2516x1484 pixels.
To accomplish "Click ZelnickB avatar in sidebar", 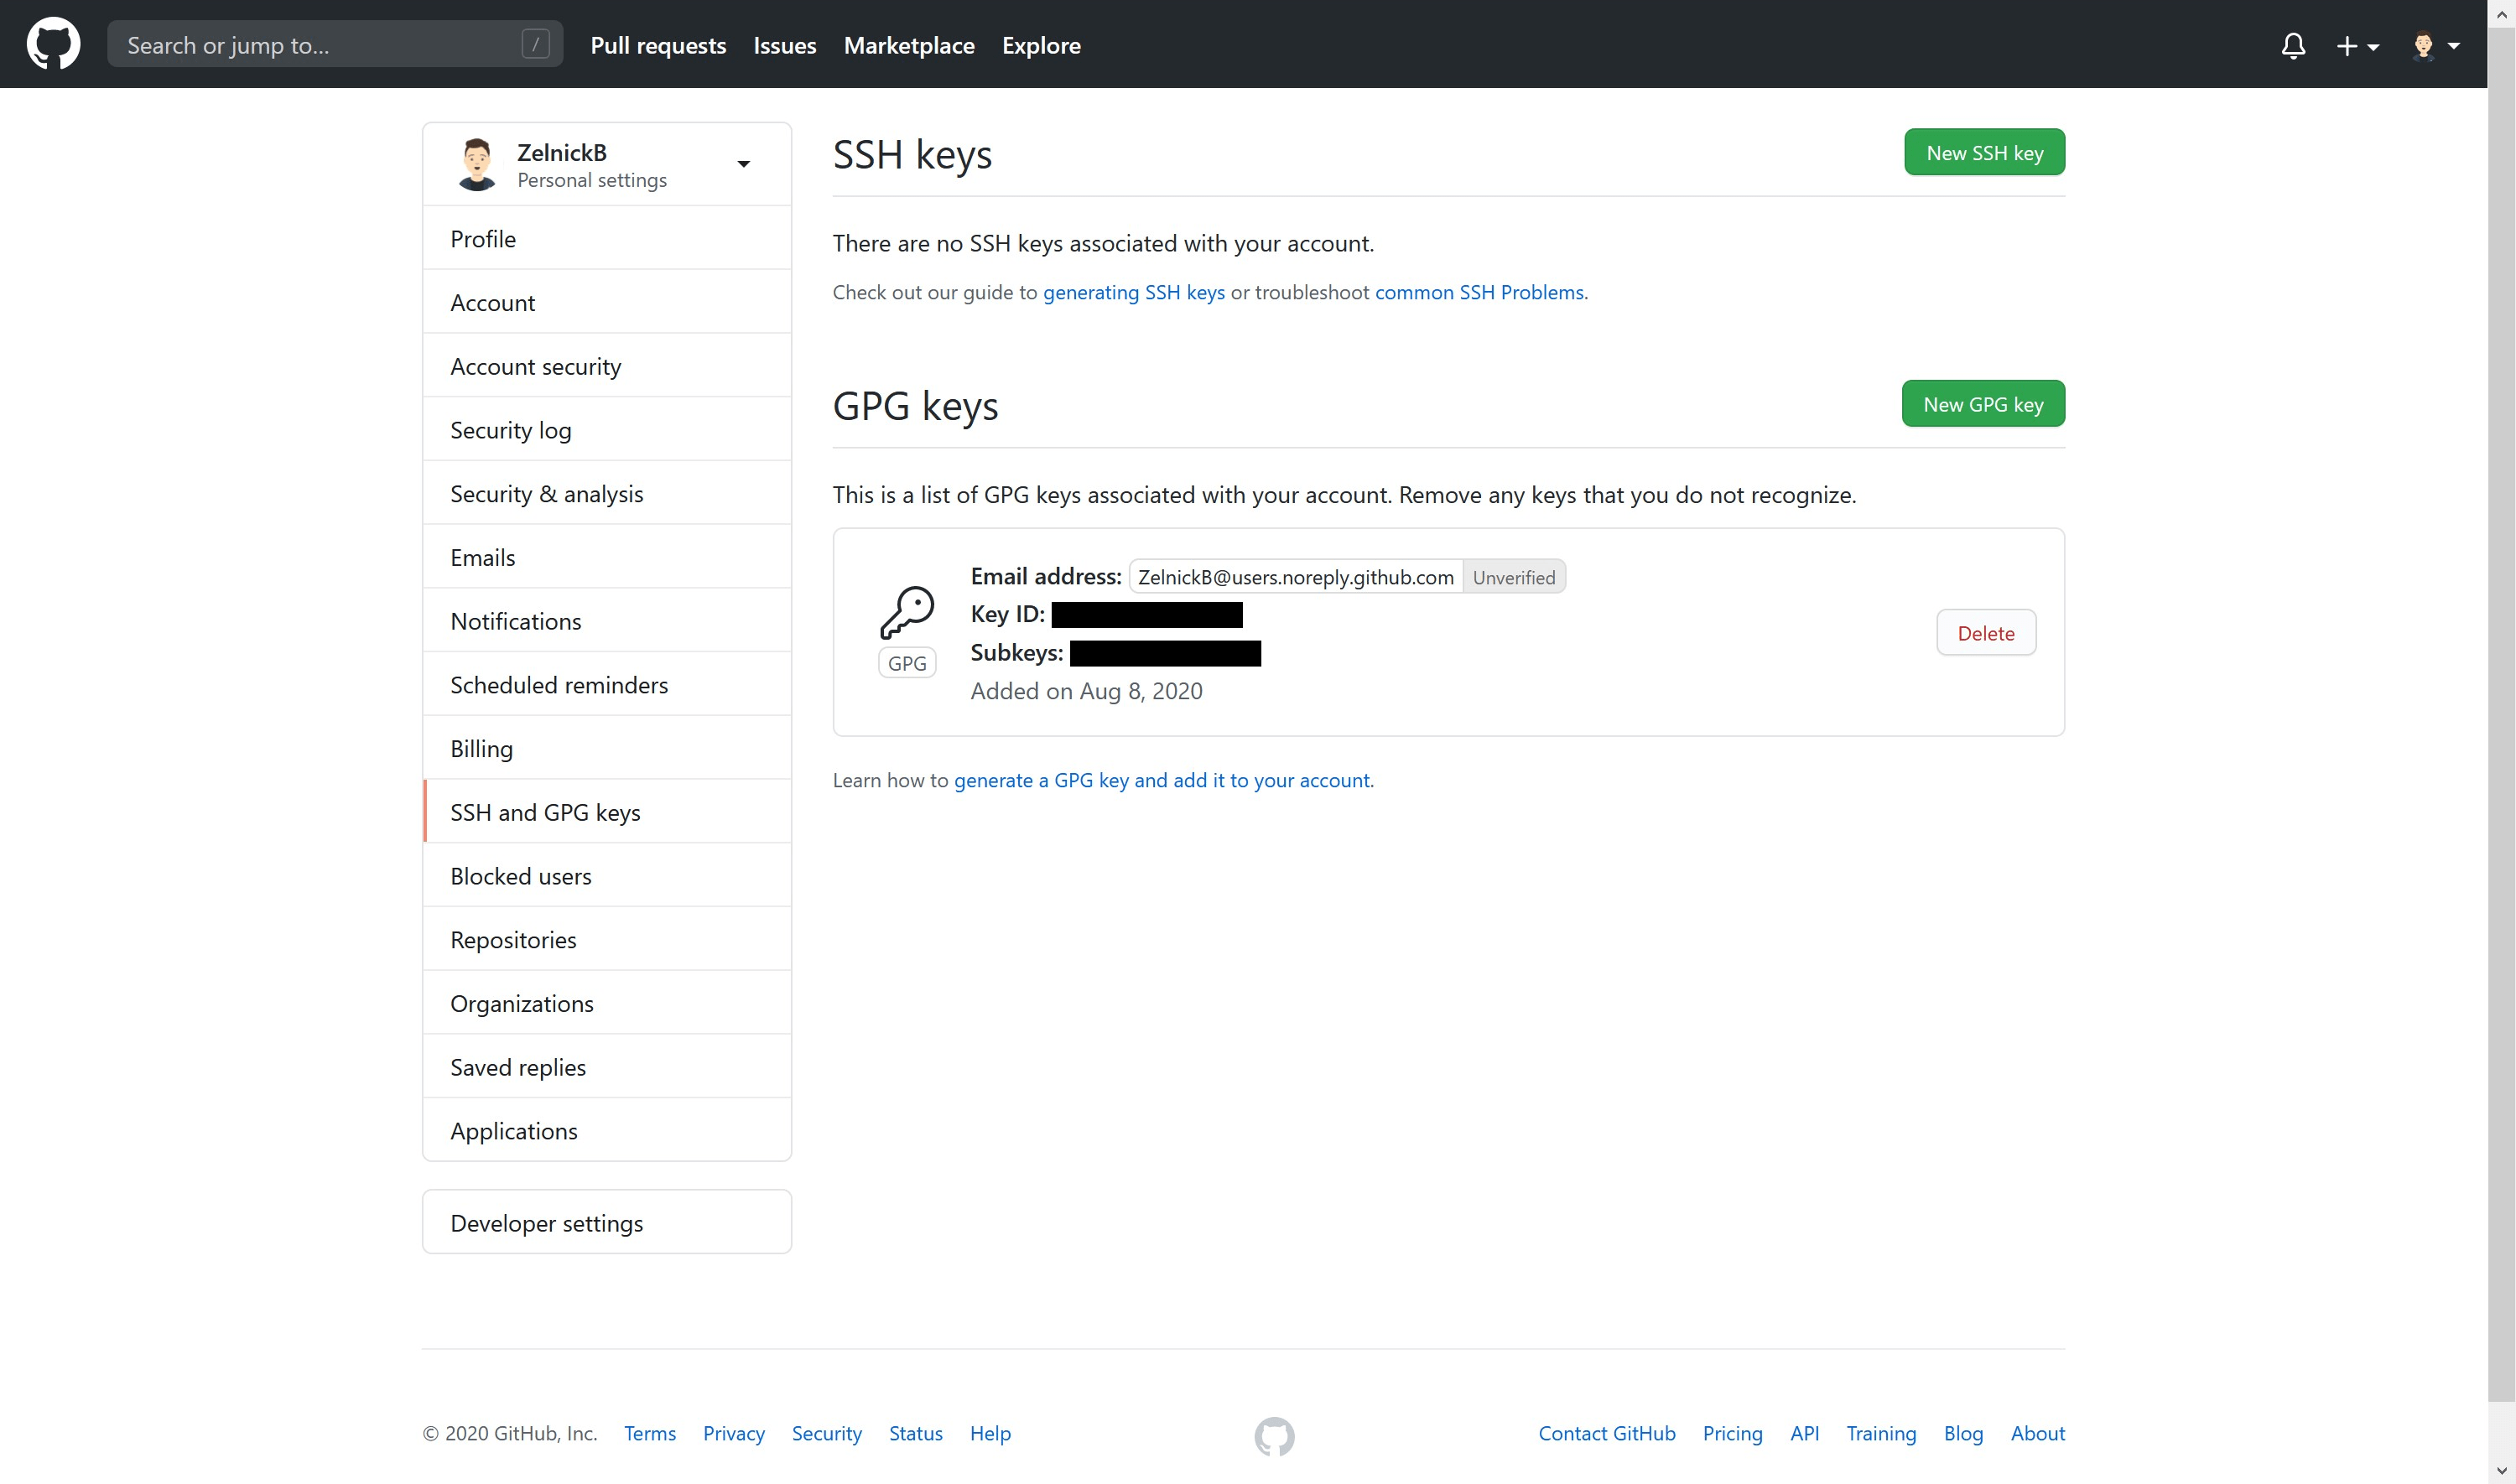I will pyautogui.click(x=477, y=164).
